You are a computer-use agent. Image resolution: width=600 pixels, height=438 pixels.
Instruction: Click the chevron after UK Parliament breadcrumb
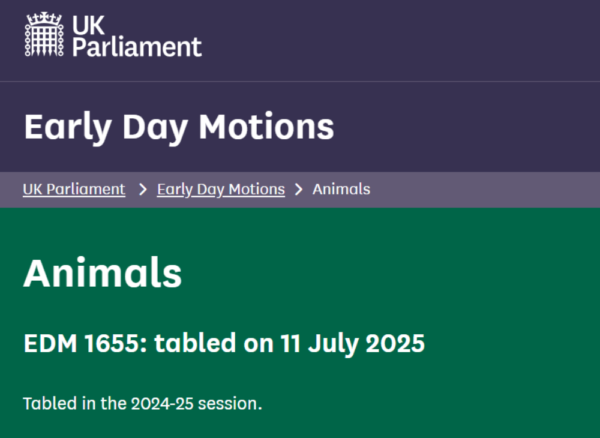coord(142,189)
